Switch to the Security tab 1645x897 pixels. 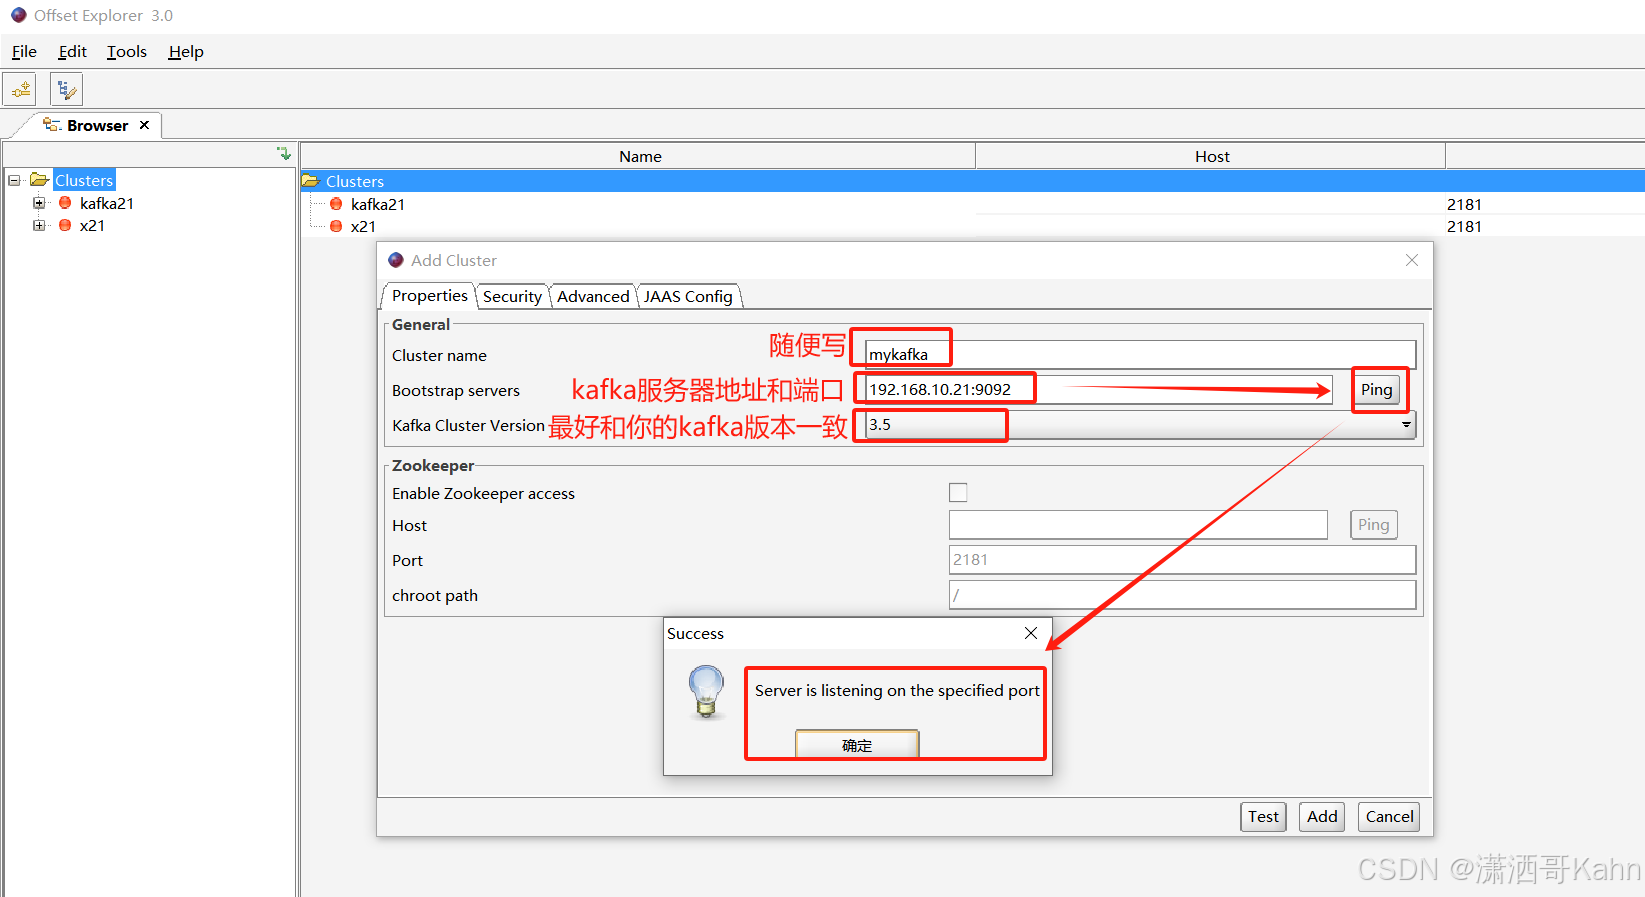pos(512,297)
